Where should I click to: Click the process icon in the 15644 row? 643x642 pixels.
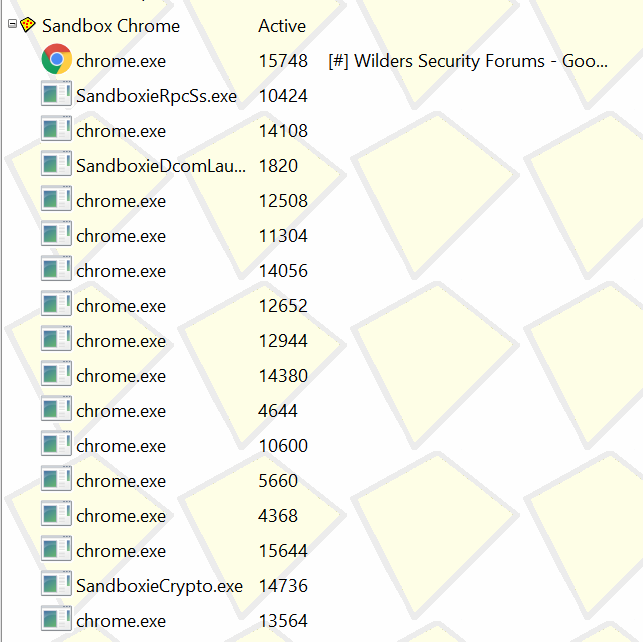coord(57,549)
